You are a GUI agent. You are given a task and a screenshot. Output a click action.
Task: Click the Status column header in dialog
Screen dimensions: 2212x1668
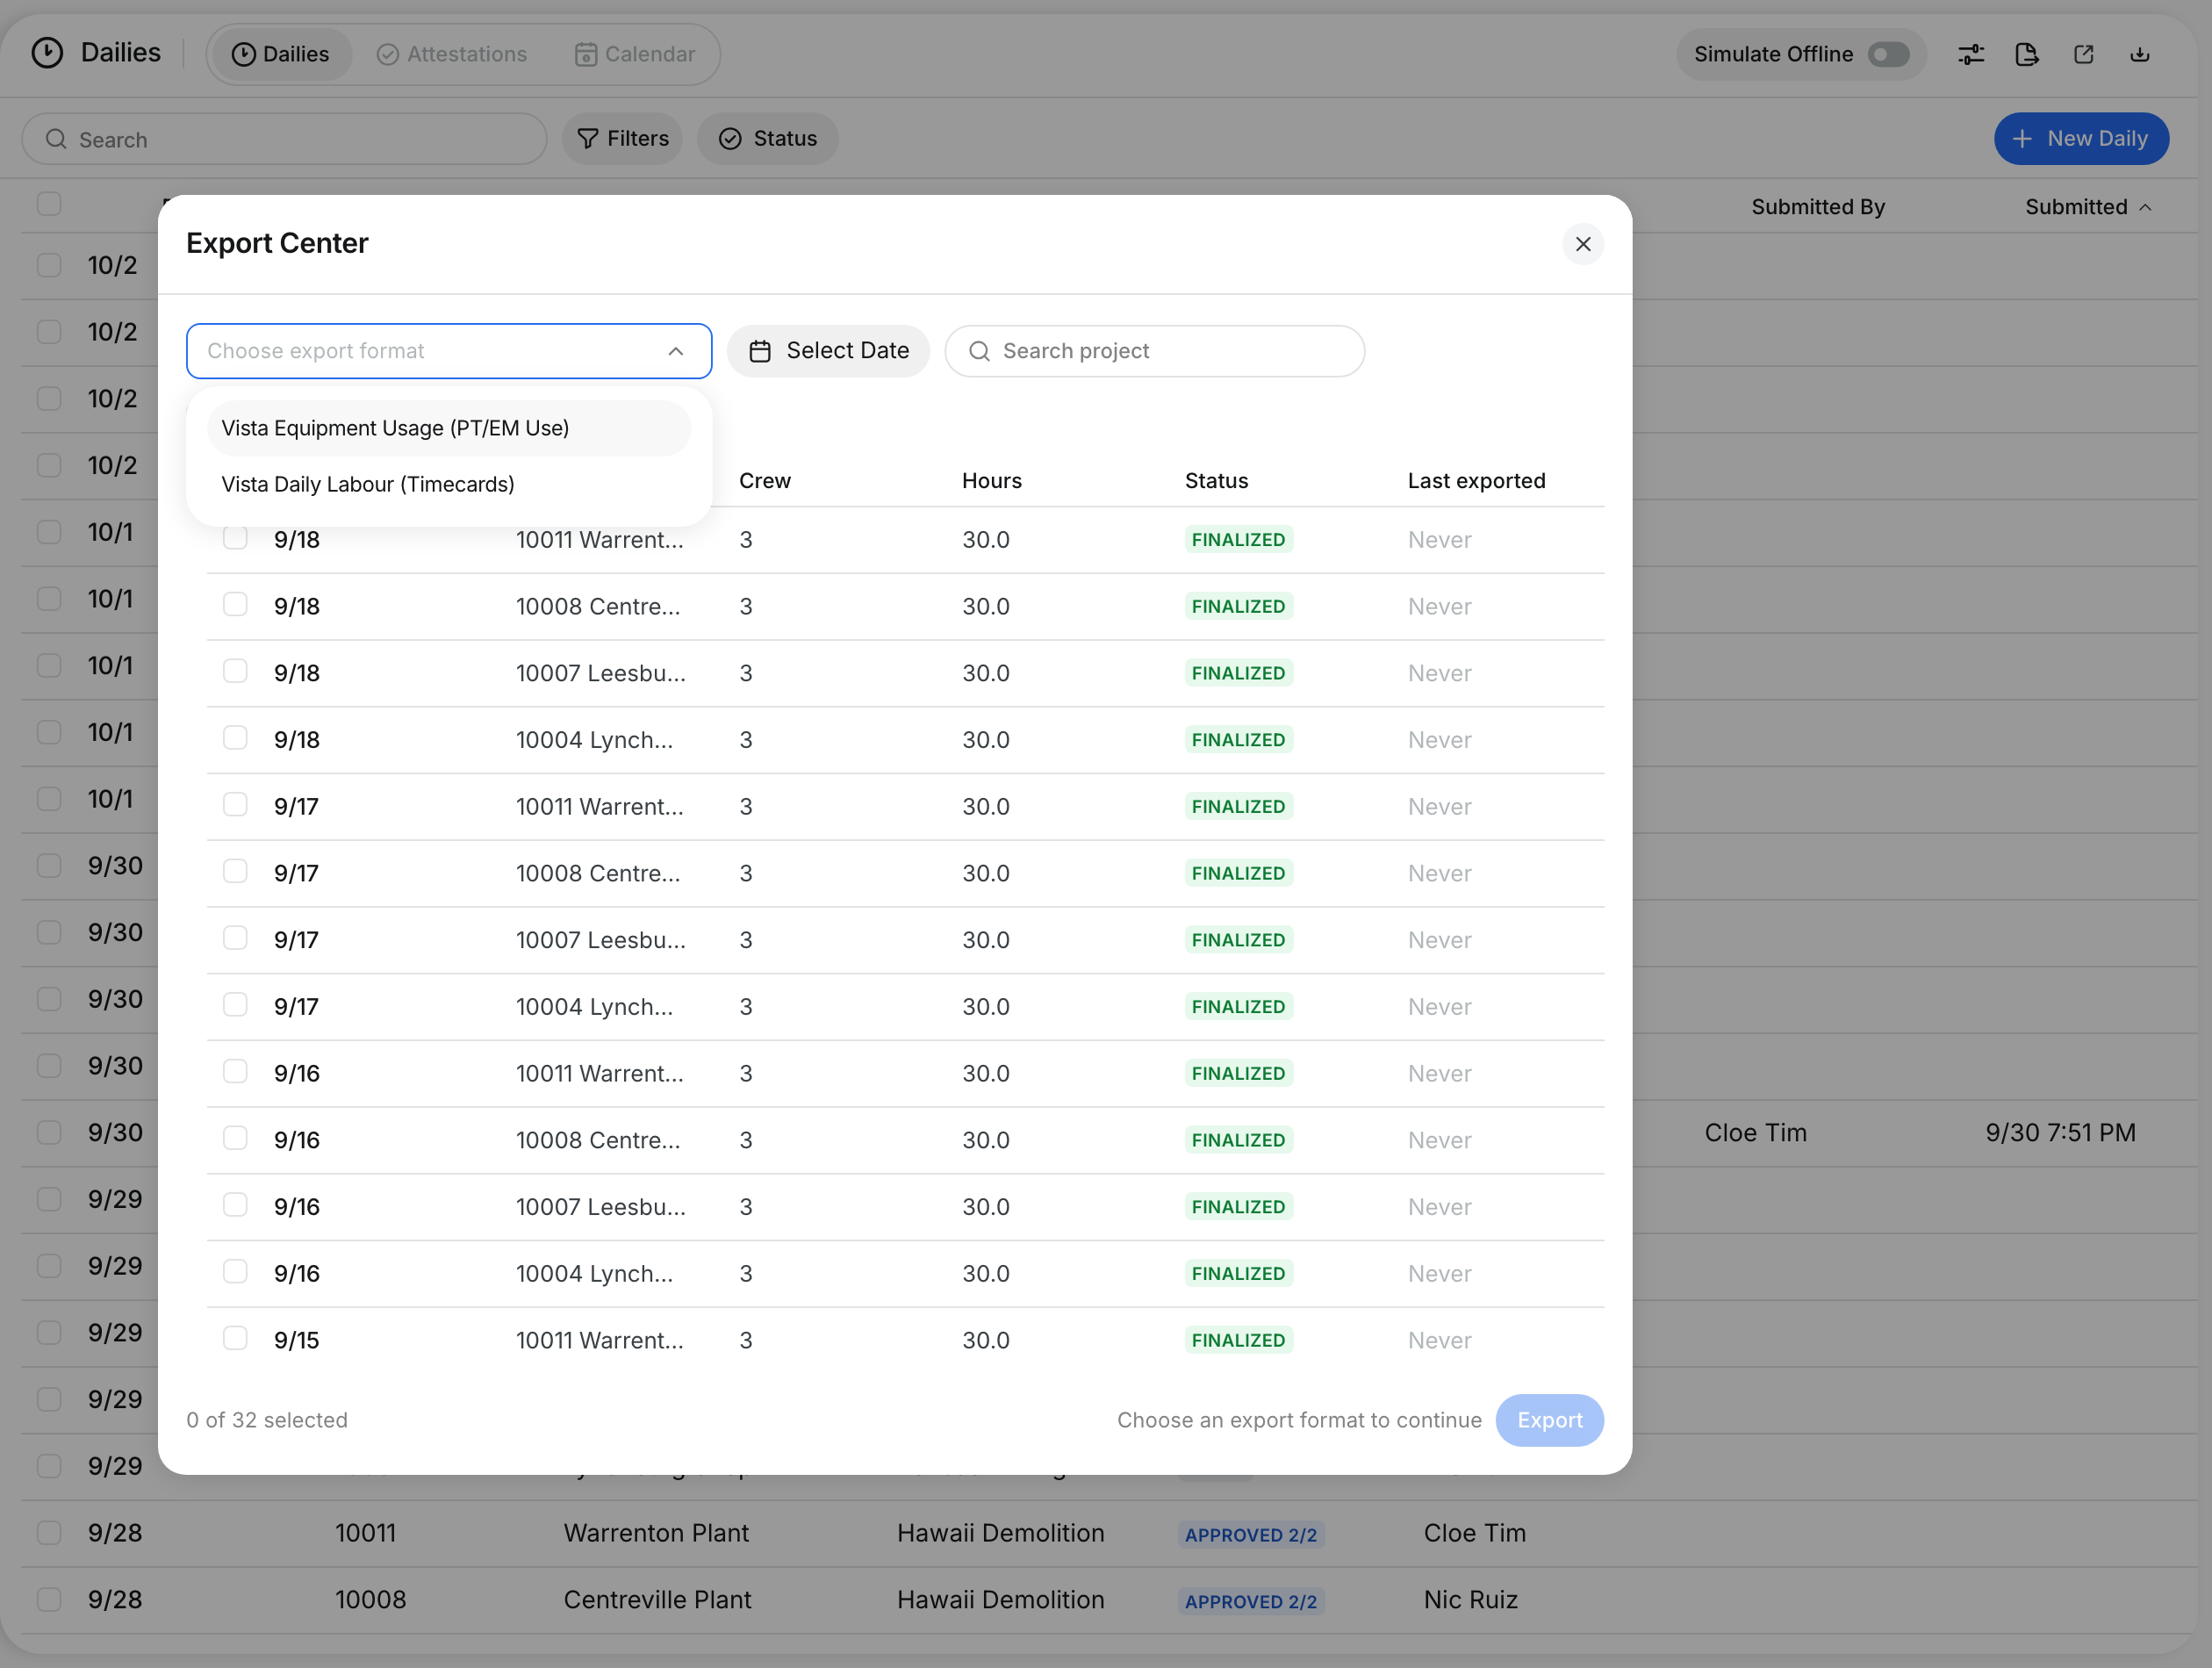(1216, 481)
